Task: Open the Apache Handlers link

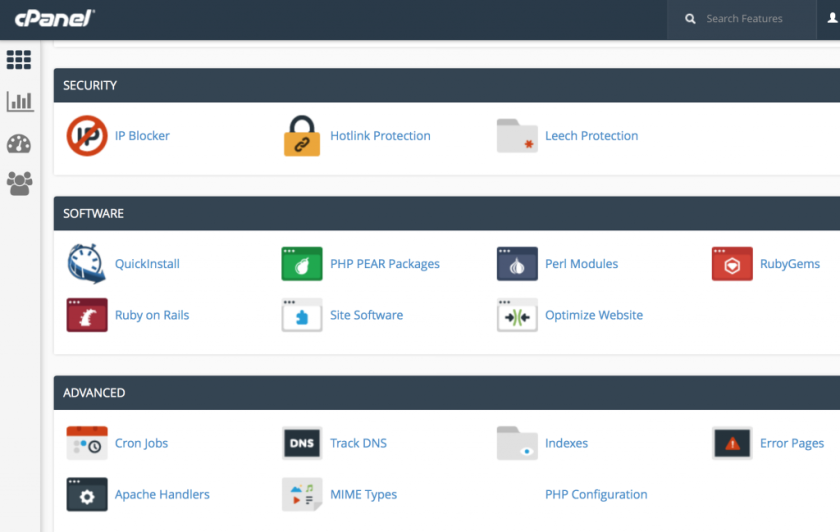Action: [162, 494]
